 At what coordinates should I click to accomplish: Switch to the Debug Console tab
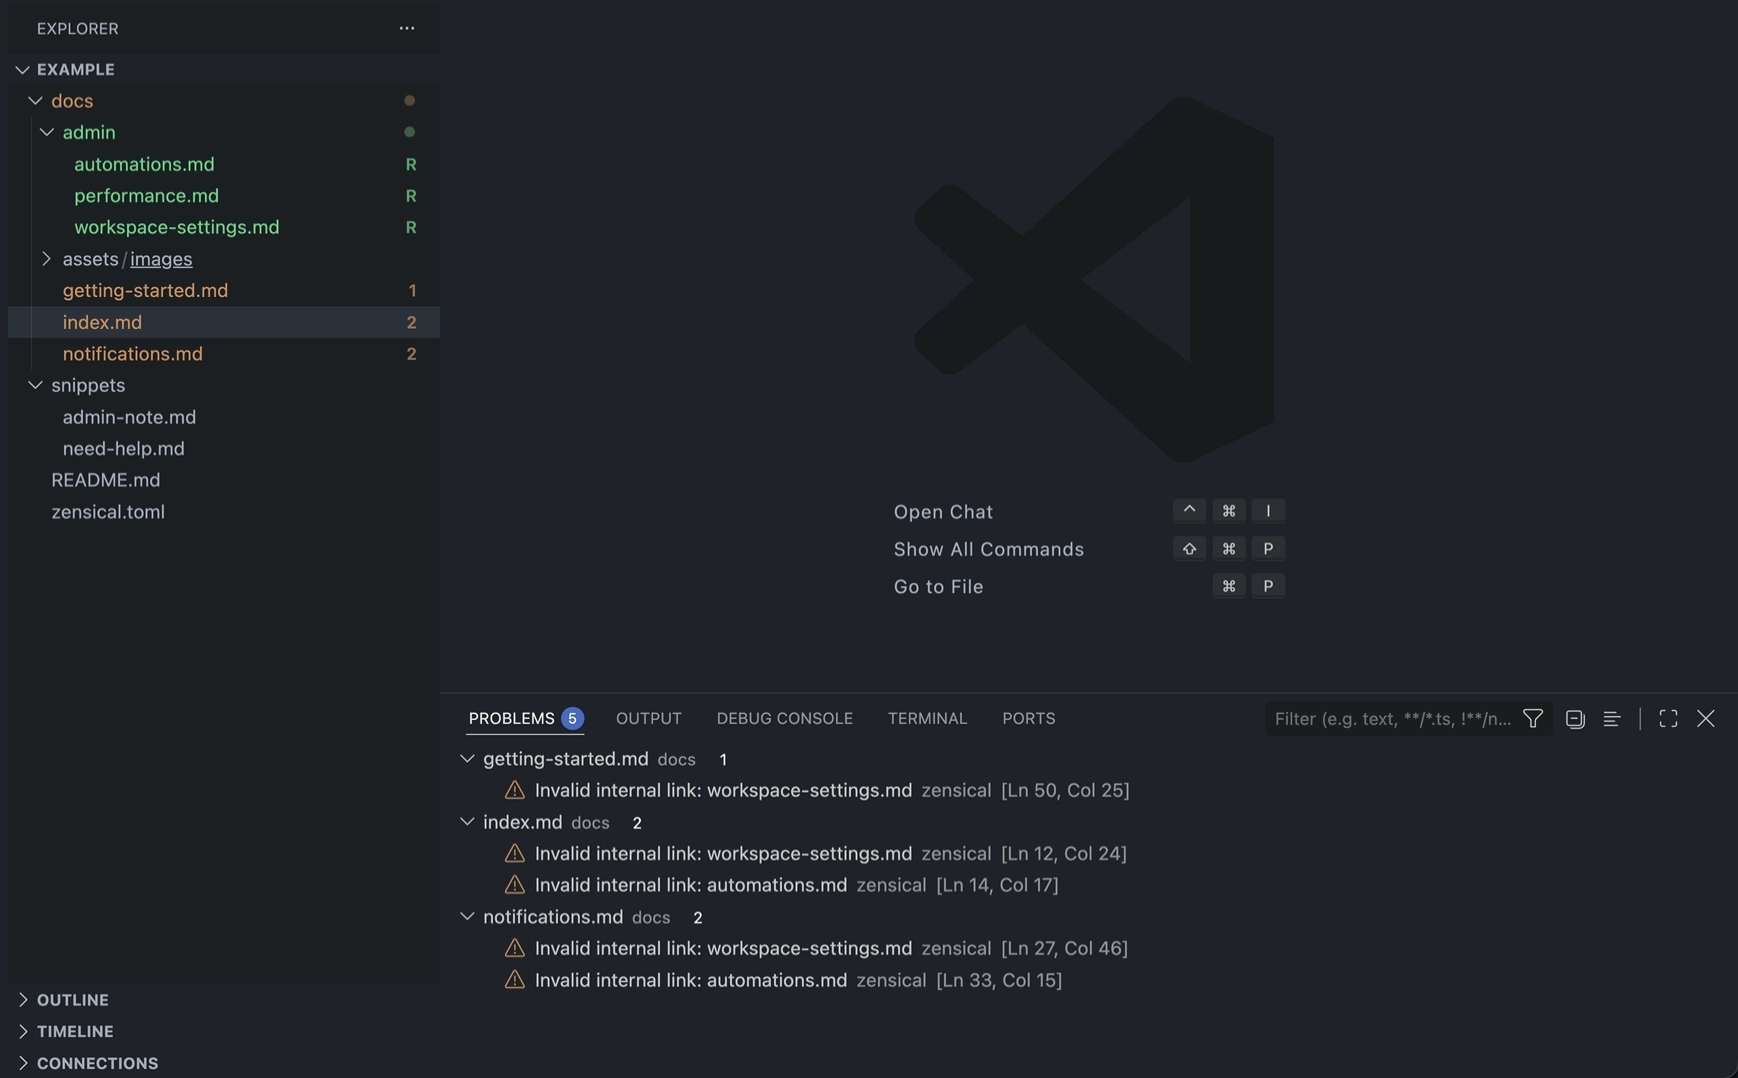click(x=784, y=718)
